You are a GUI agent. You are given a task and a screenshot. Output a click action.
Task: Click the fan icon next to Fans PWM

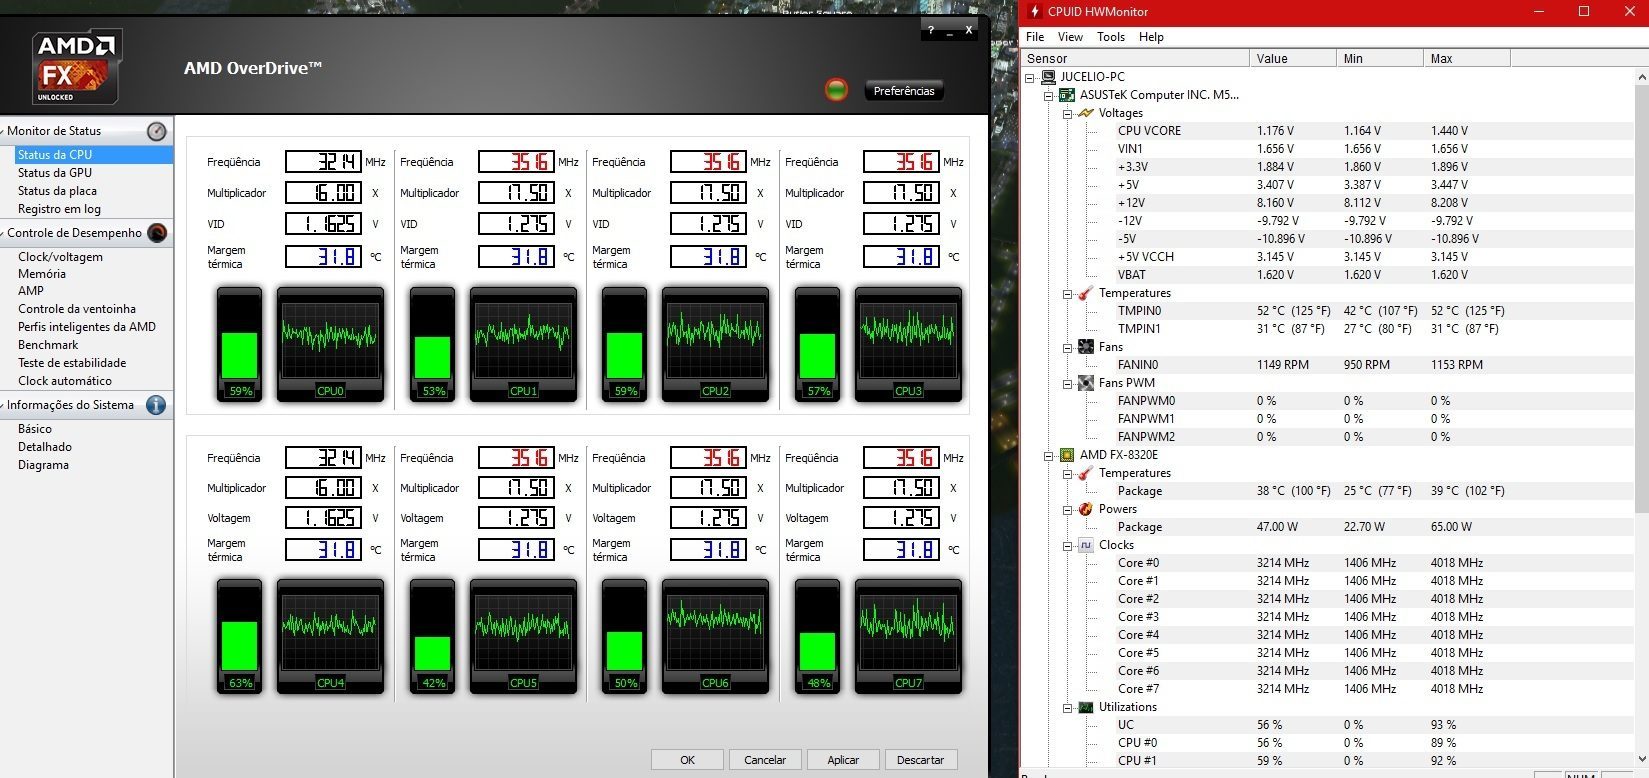point(1086,383)
